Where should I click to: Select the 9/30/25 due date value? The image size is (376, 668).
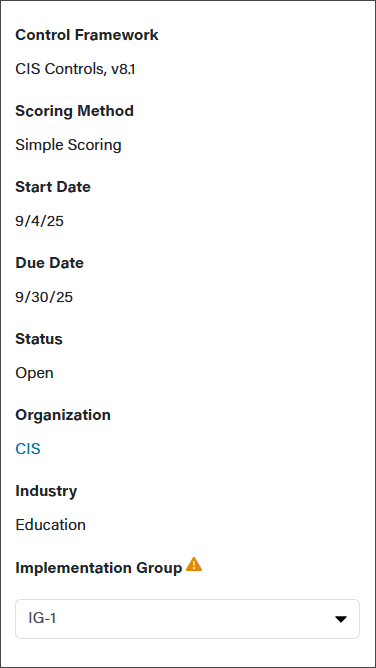(x=44, y=297)
